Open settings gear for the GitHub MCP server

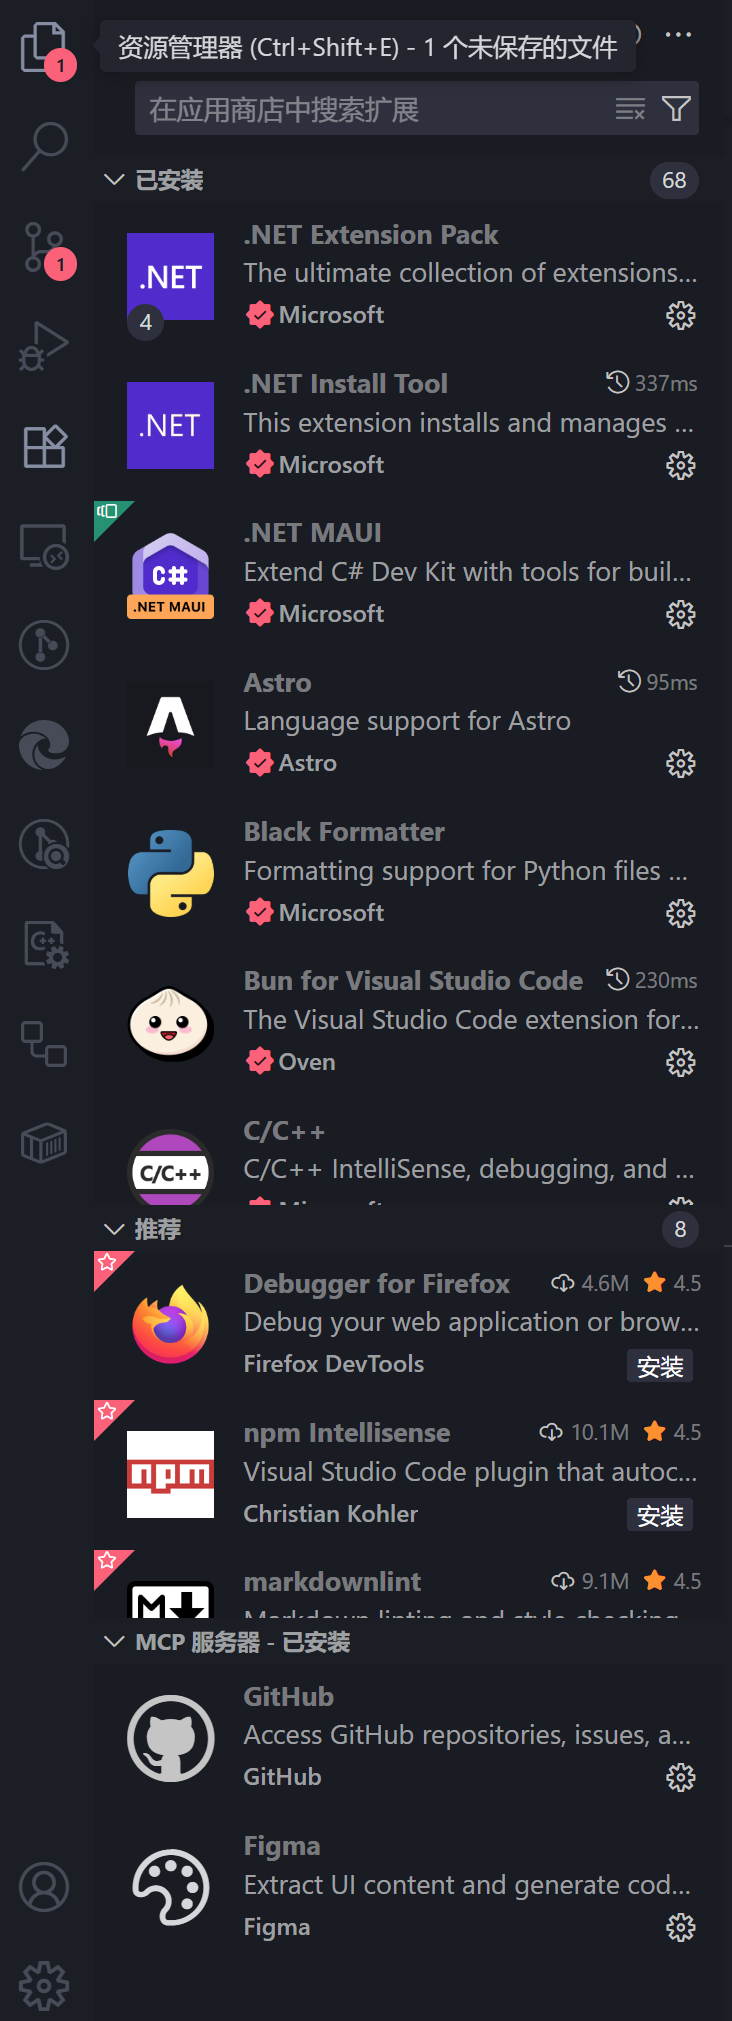[x=680, y=1777]
